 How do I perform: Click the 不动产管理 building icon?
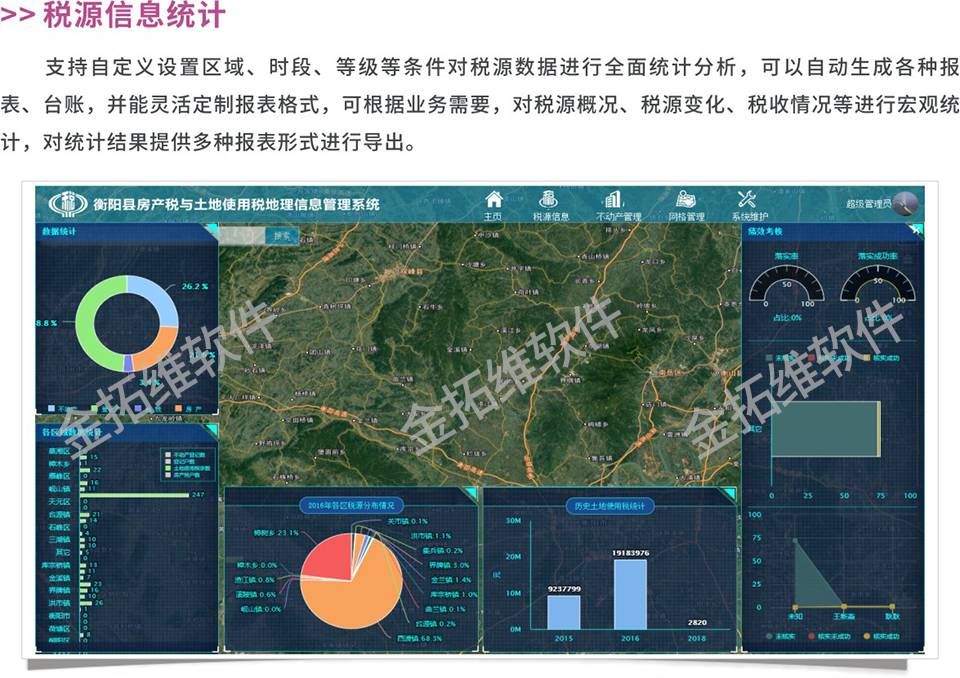[613, 199]
